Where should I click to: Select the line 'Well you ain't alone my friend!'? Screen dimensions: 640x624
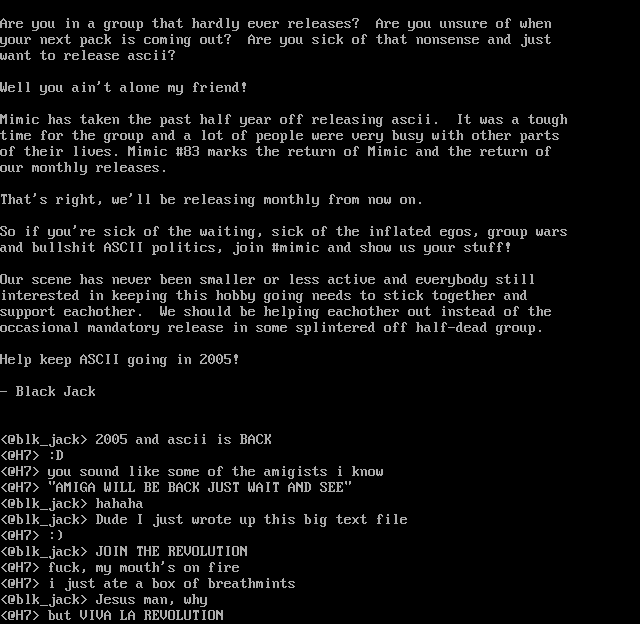click(124, 87)
